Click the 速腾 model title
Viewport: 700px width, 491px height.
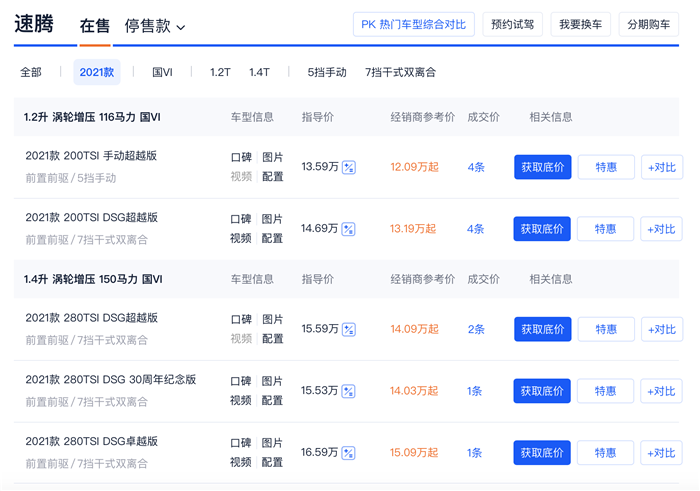[x=34, y=24]
